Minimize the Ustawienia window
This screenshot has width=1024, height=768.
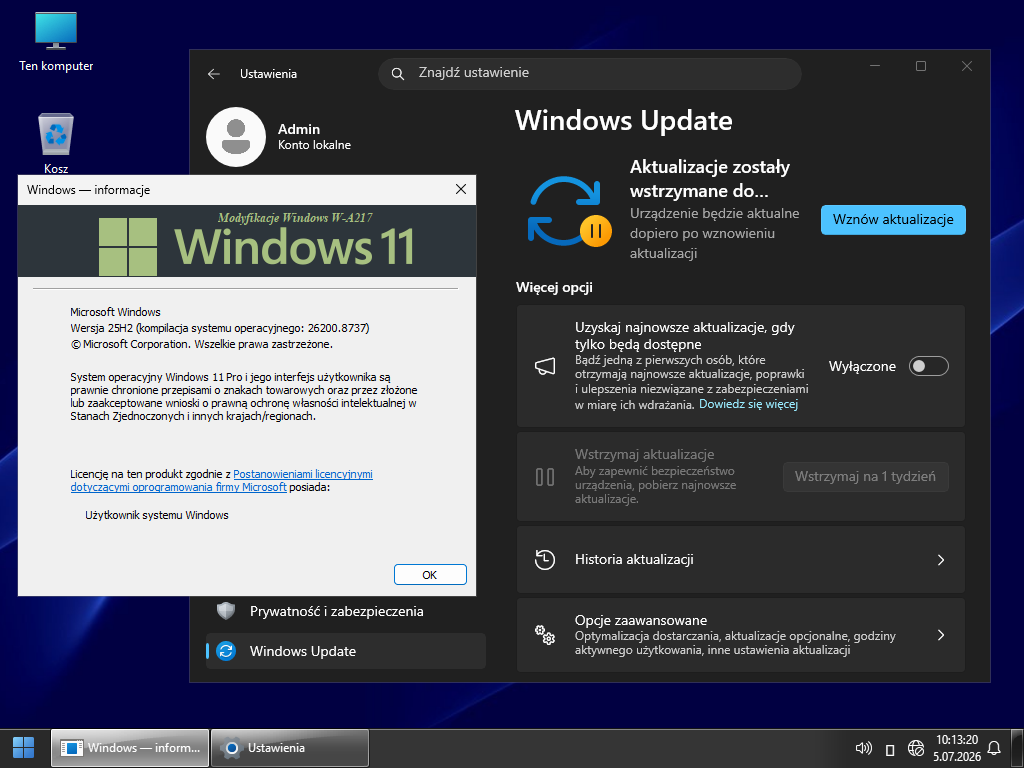click(875, 66)
